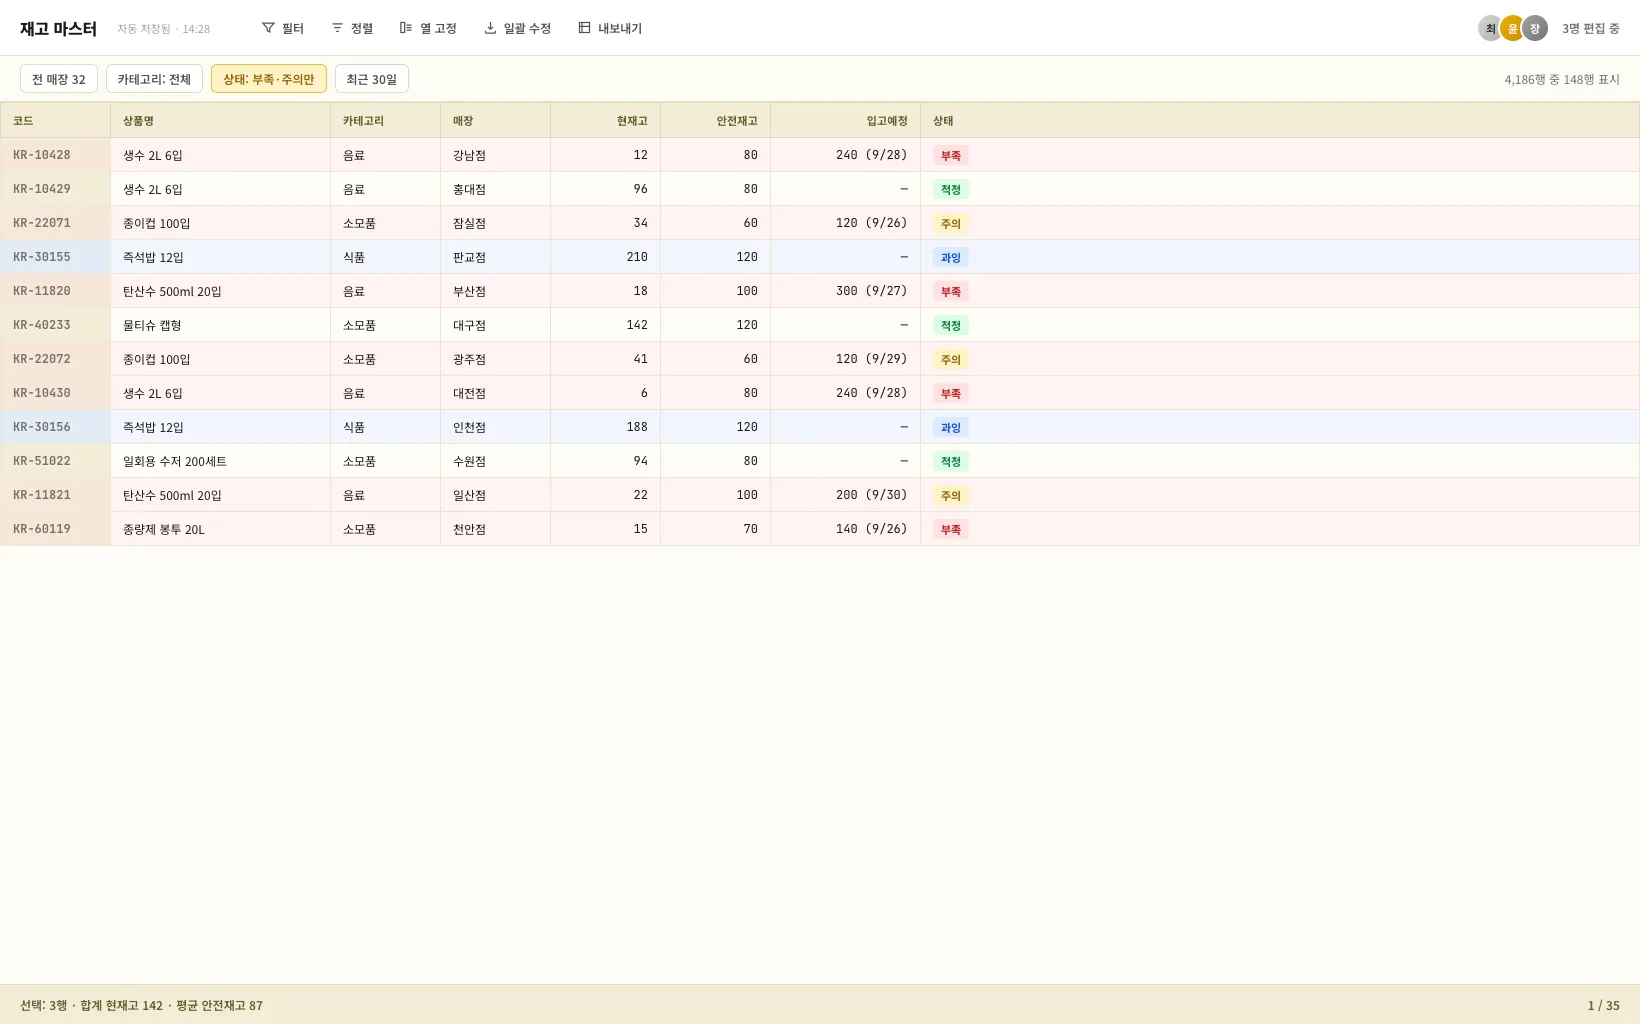Open the 최근 30일 filter chip
This screenshot has width=1640, height=1024.
click(372, 79)
